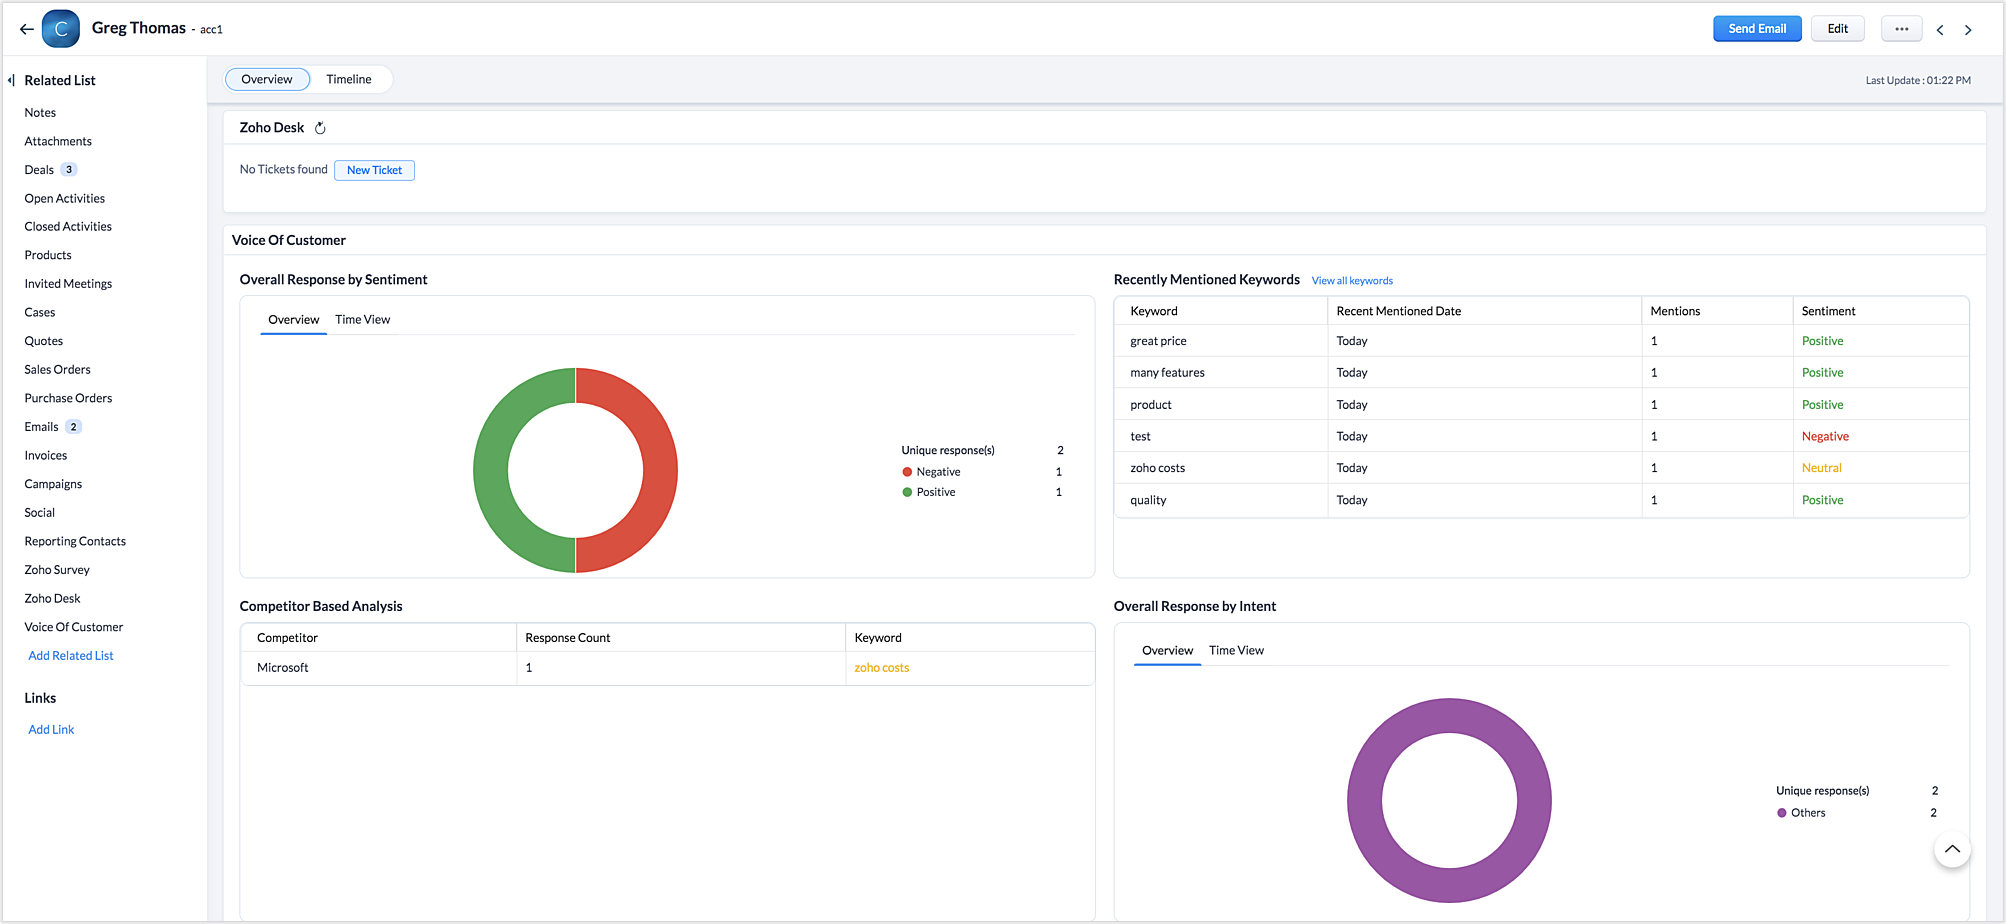The height and width of the screenshot is (924, 2006).
Task: Toggle the purple Others legend marker
Action: click(x=1781, y=813)
